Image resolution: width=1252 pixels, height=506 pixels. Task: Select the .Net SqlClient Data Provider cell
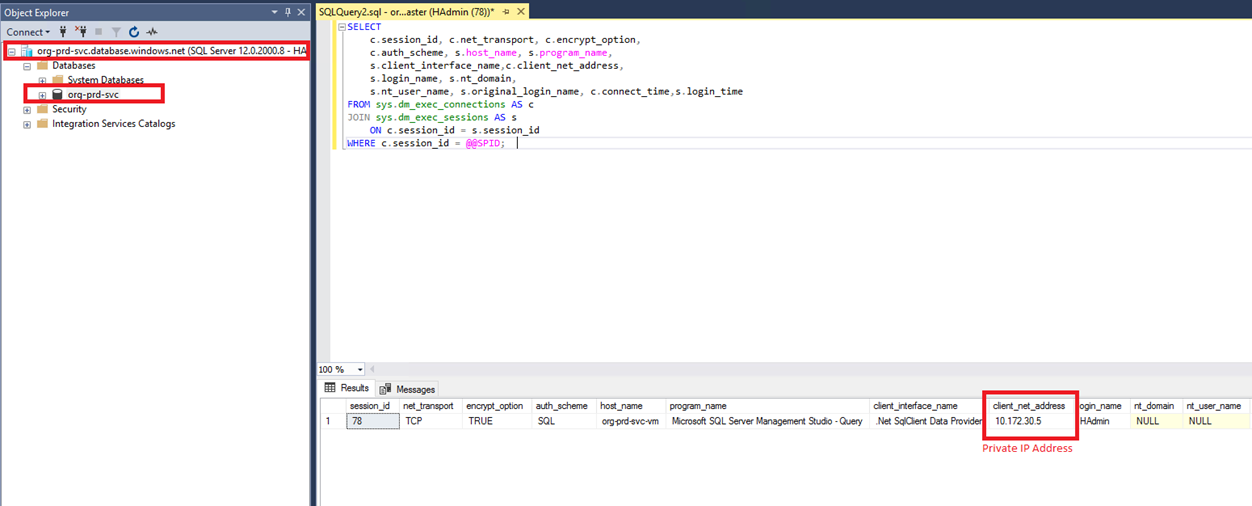(x=929, y=421)
